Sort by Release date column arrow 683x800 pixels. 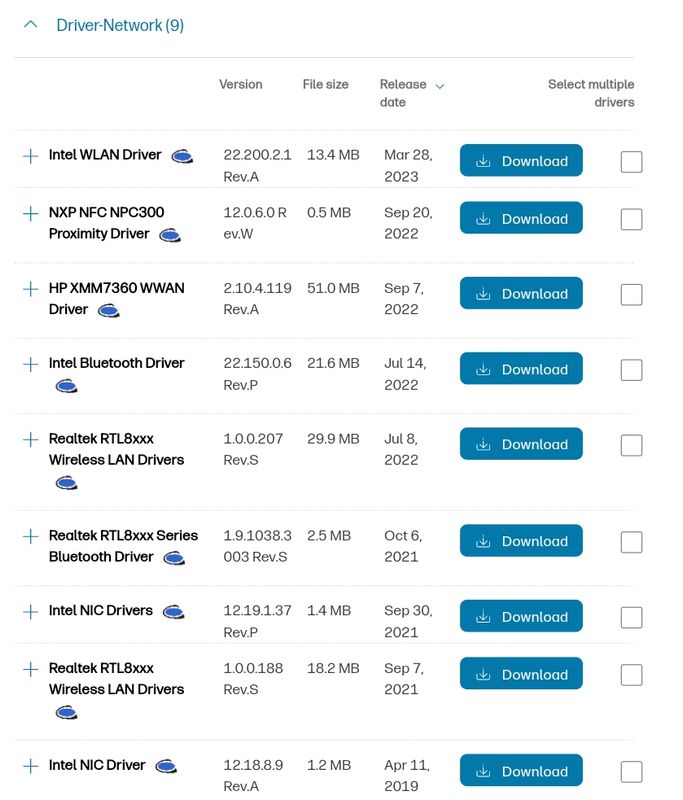[440, 86]
